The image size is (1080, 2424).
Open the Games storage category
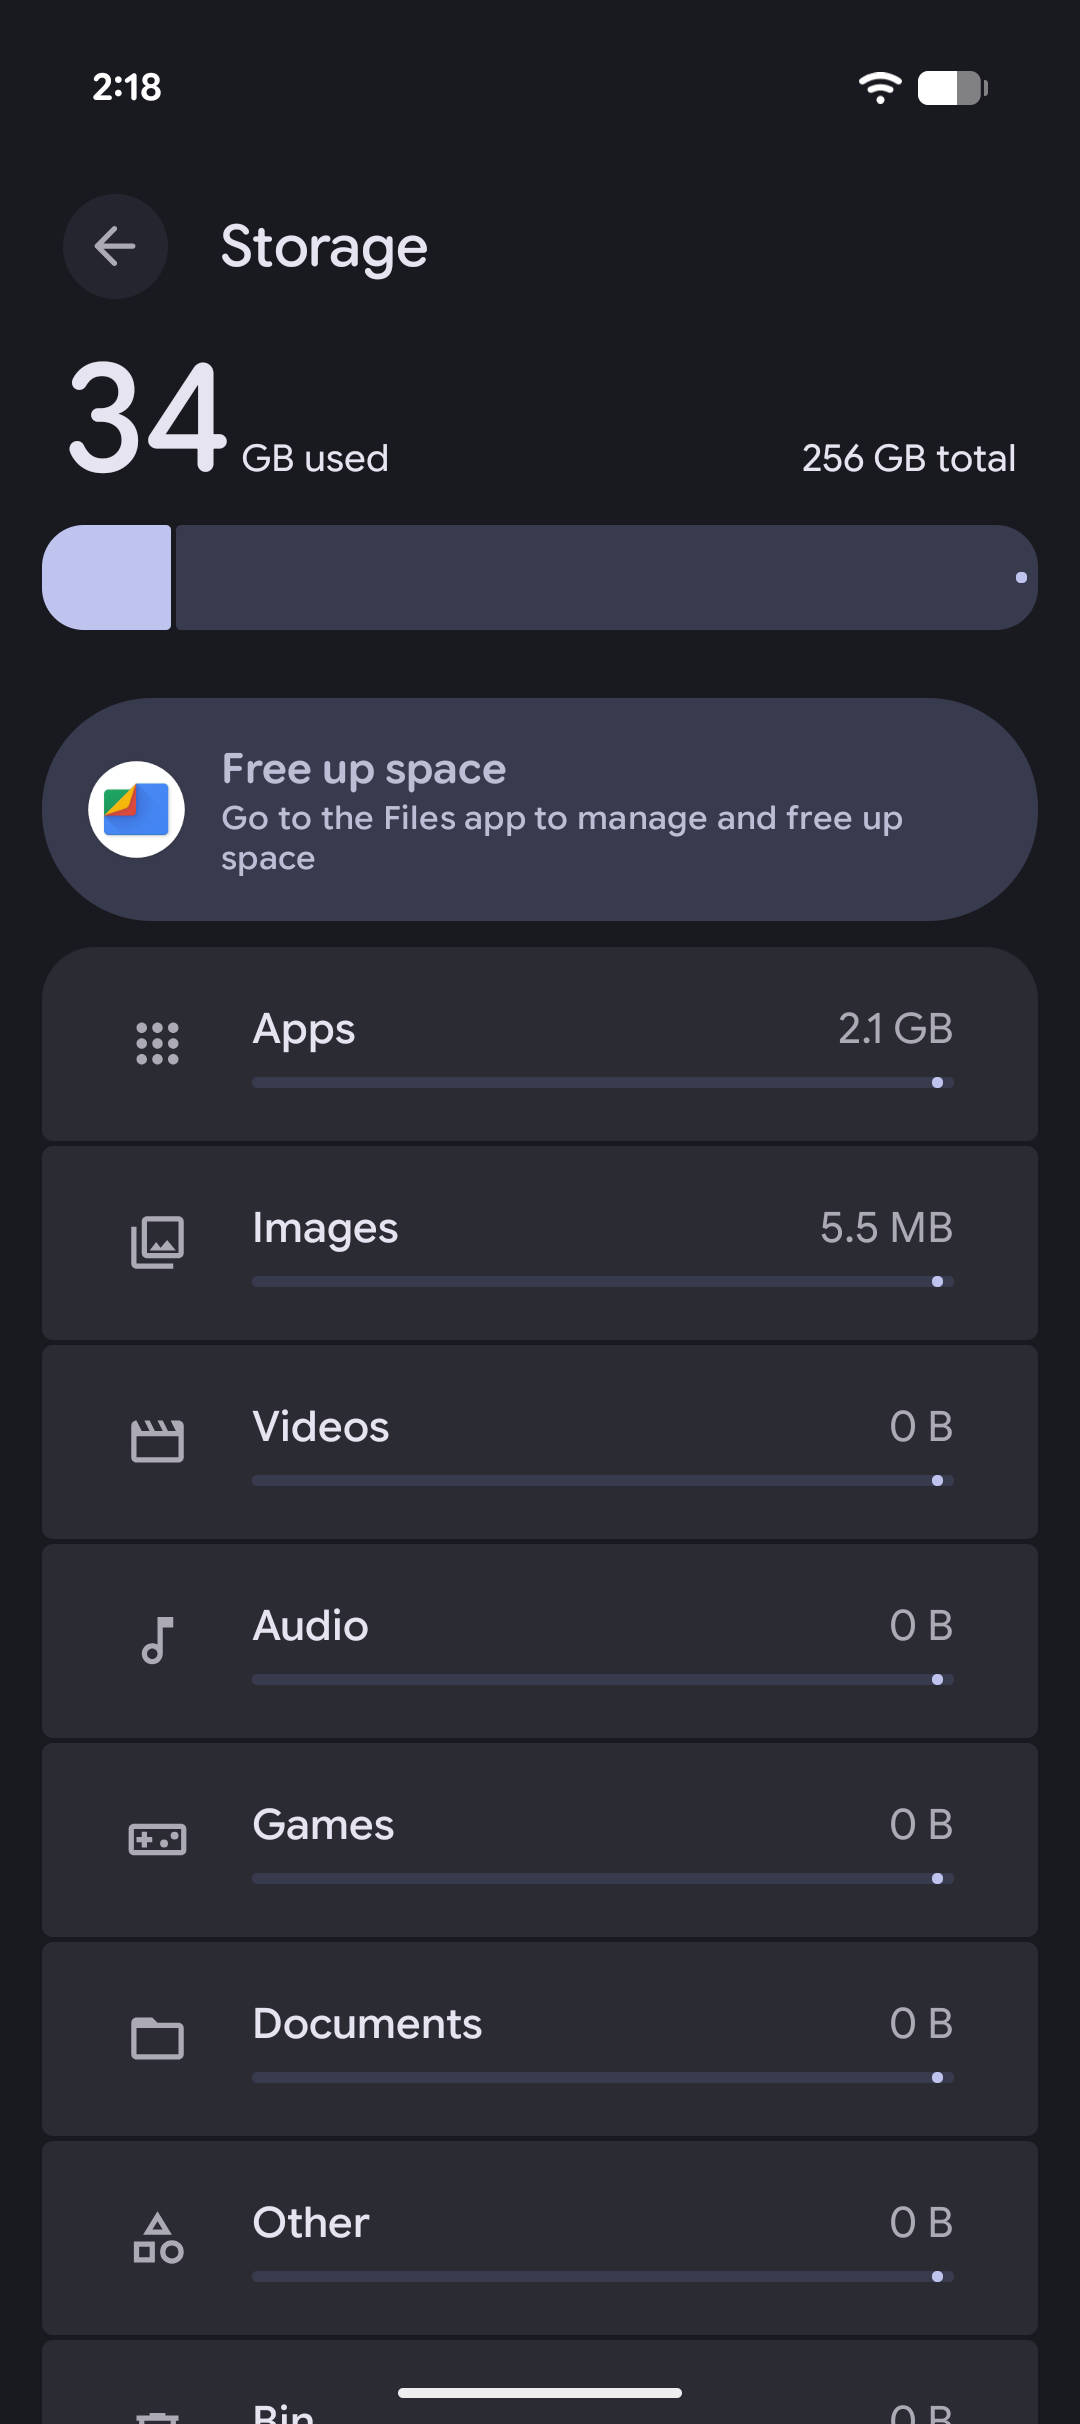coord(540,1840)
